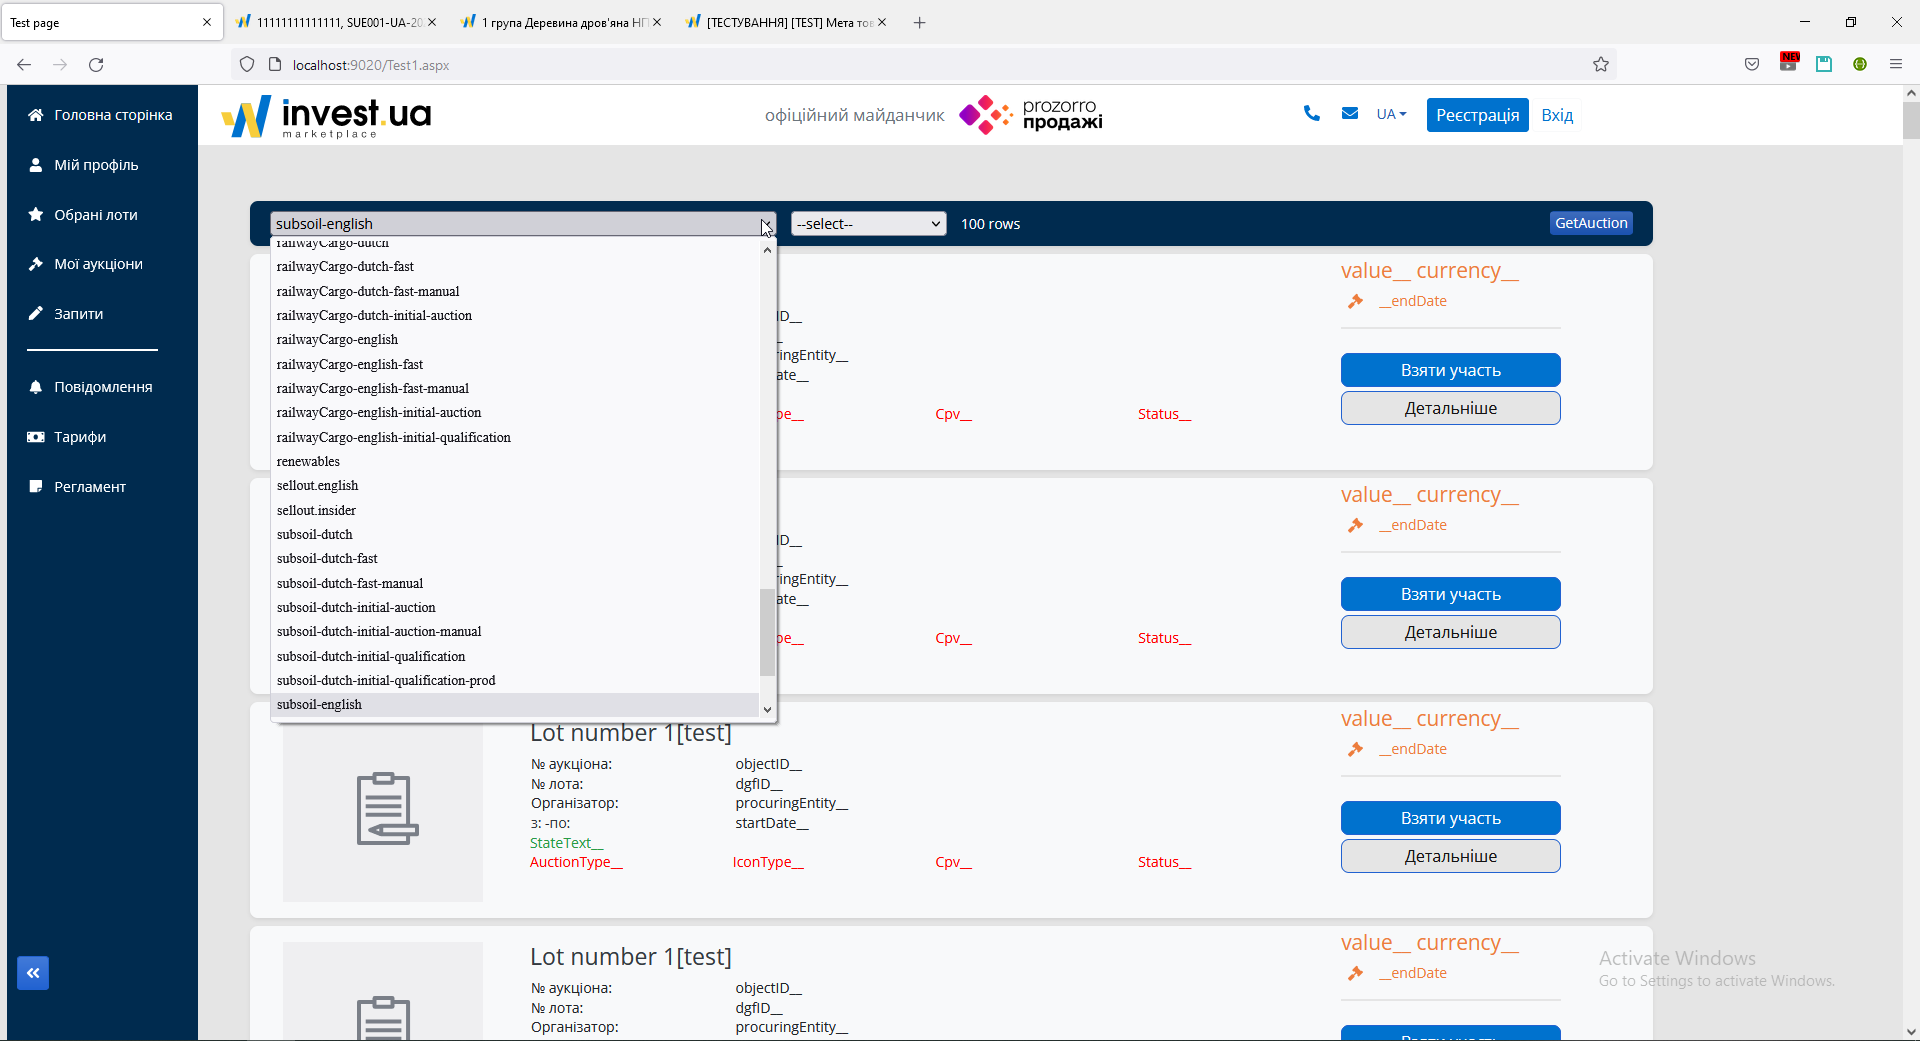This screenshot has height=1041, width=1920.
Task: Click the page vertical scrollbar thumb
Action: (1911, 120)
